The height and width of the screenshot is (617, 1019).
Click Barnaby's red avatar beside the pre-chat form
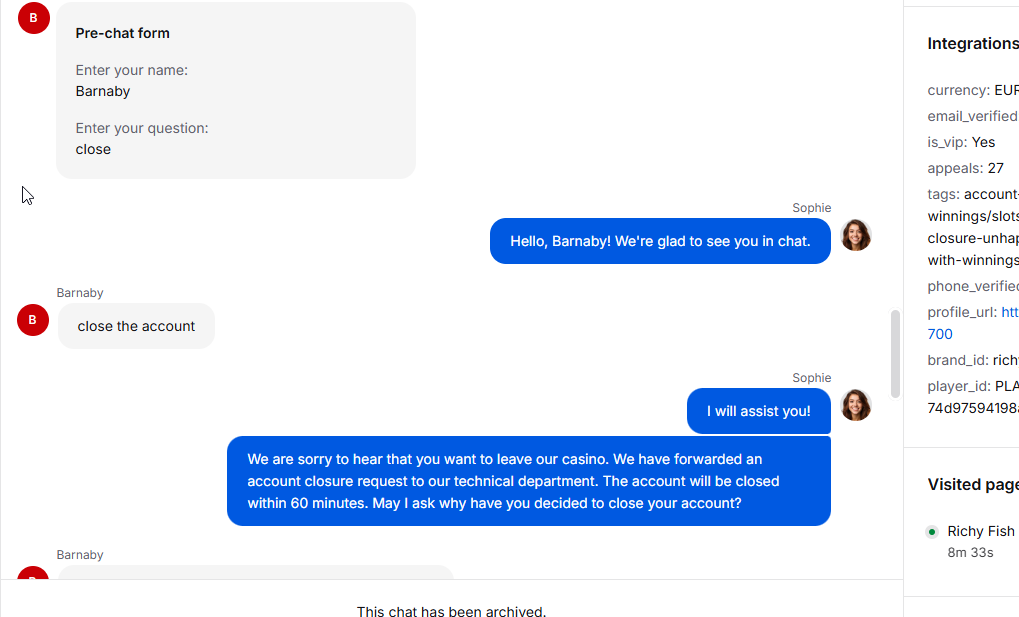[34, 18]
